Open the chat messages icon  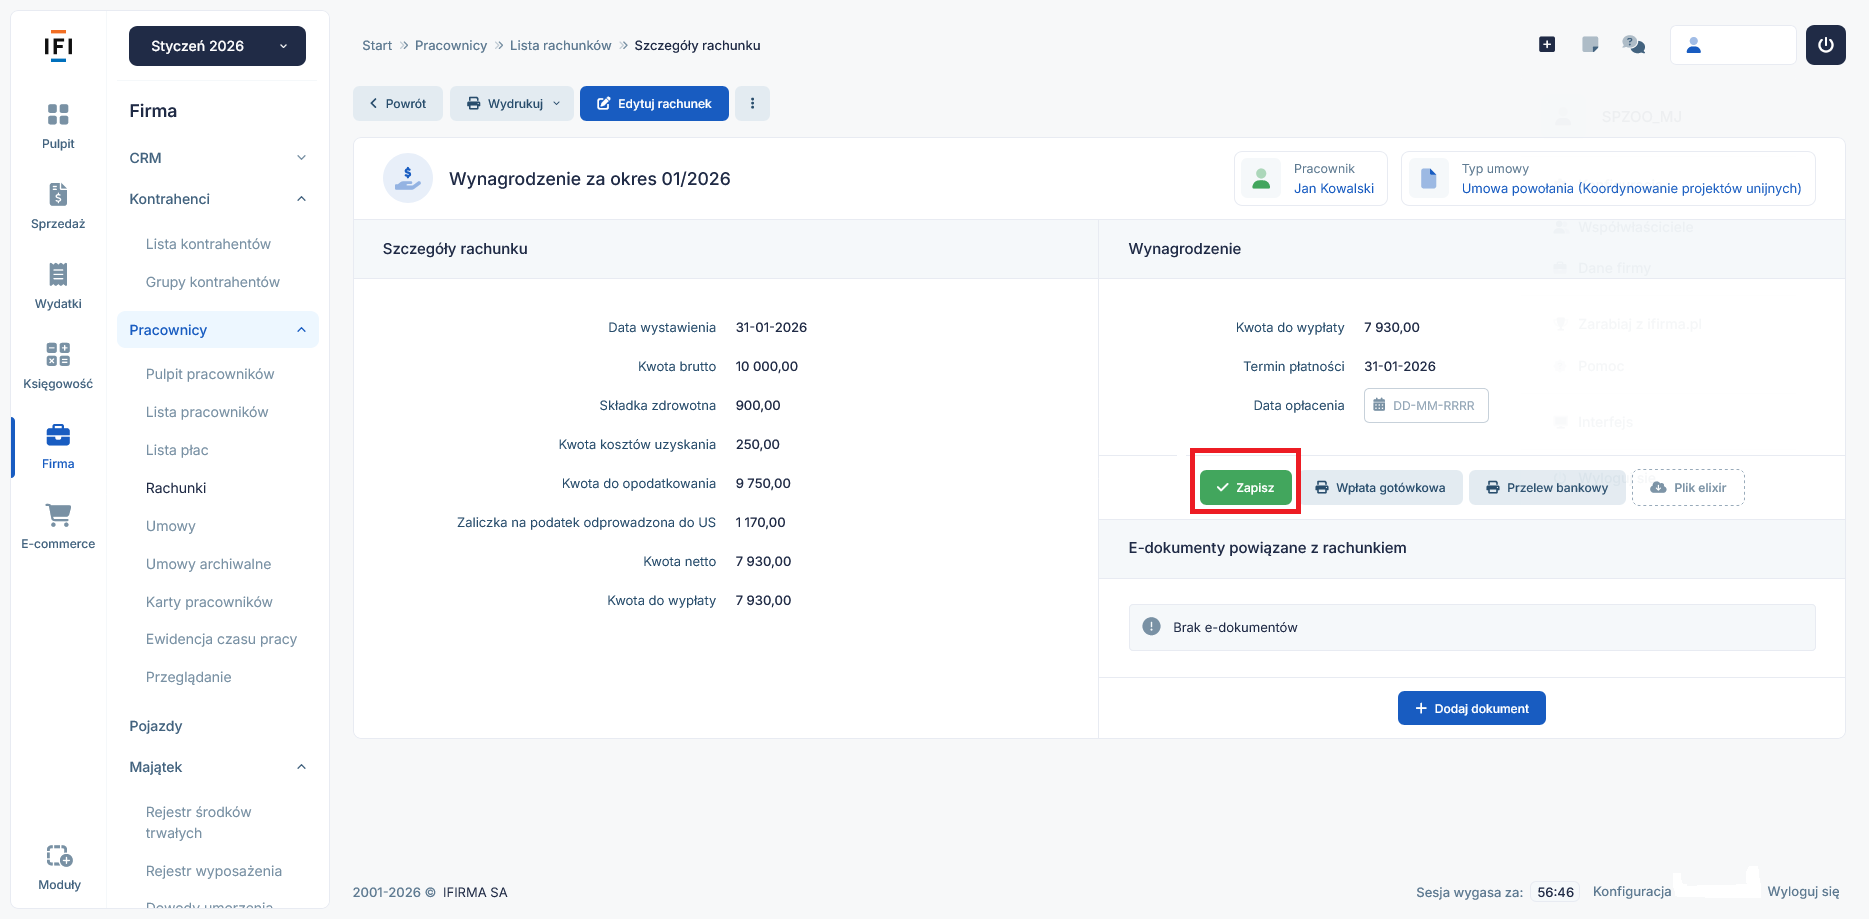[1633, 45]
